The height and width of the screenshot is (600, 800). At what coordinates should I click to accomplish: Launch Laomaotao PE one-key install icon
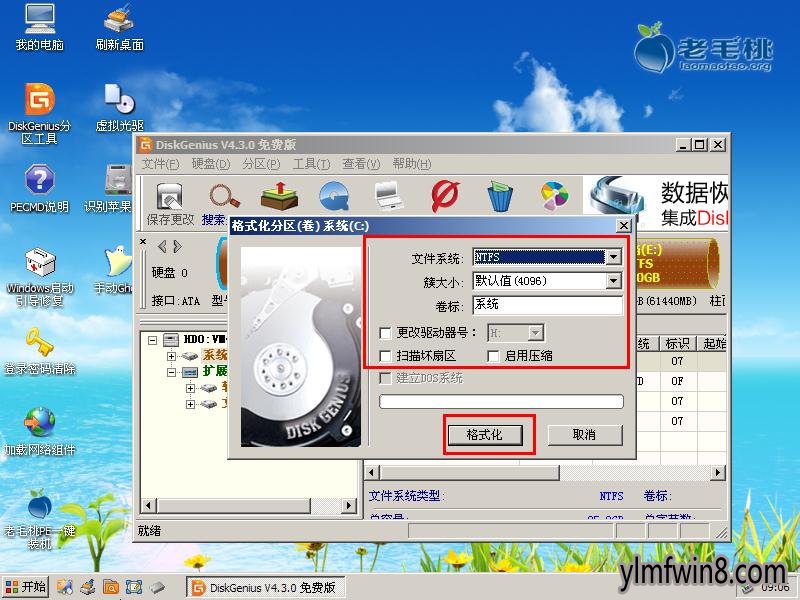pos(39,518)
